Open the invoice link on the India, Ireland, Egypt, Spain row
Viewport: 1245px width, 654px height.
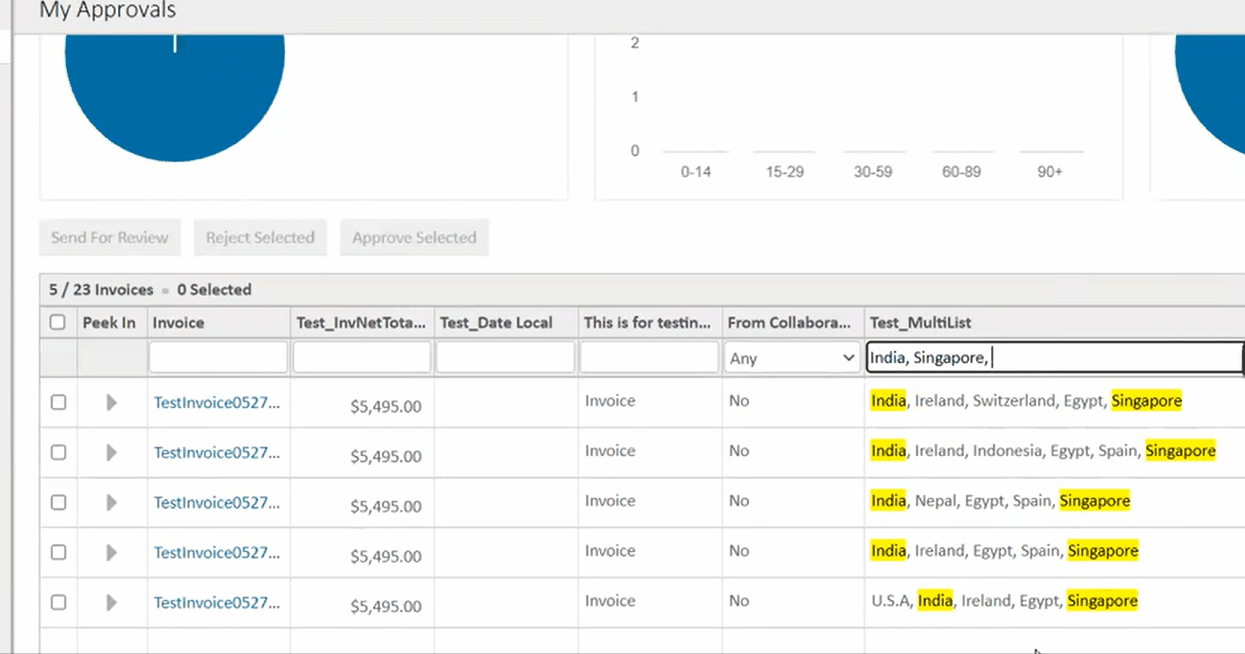(x=217, y=552)
